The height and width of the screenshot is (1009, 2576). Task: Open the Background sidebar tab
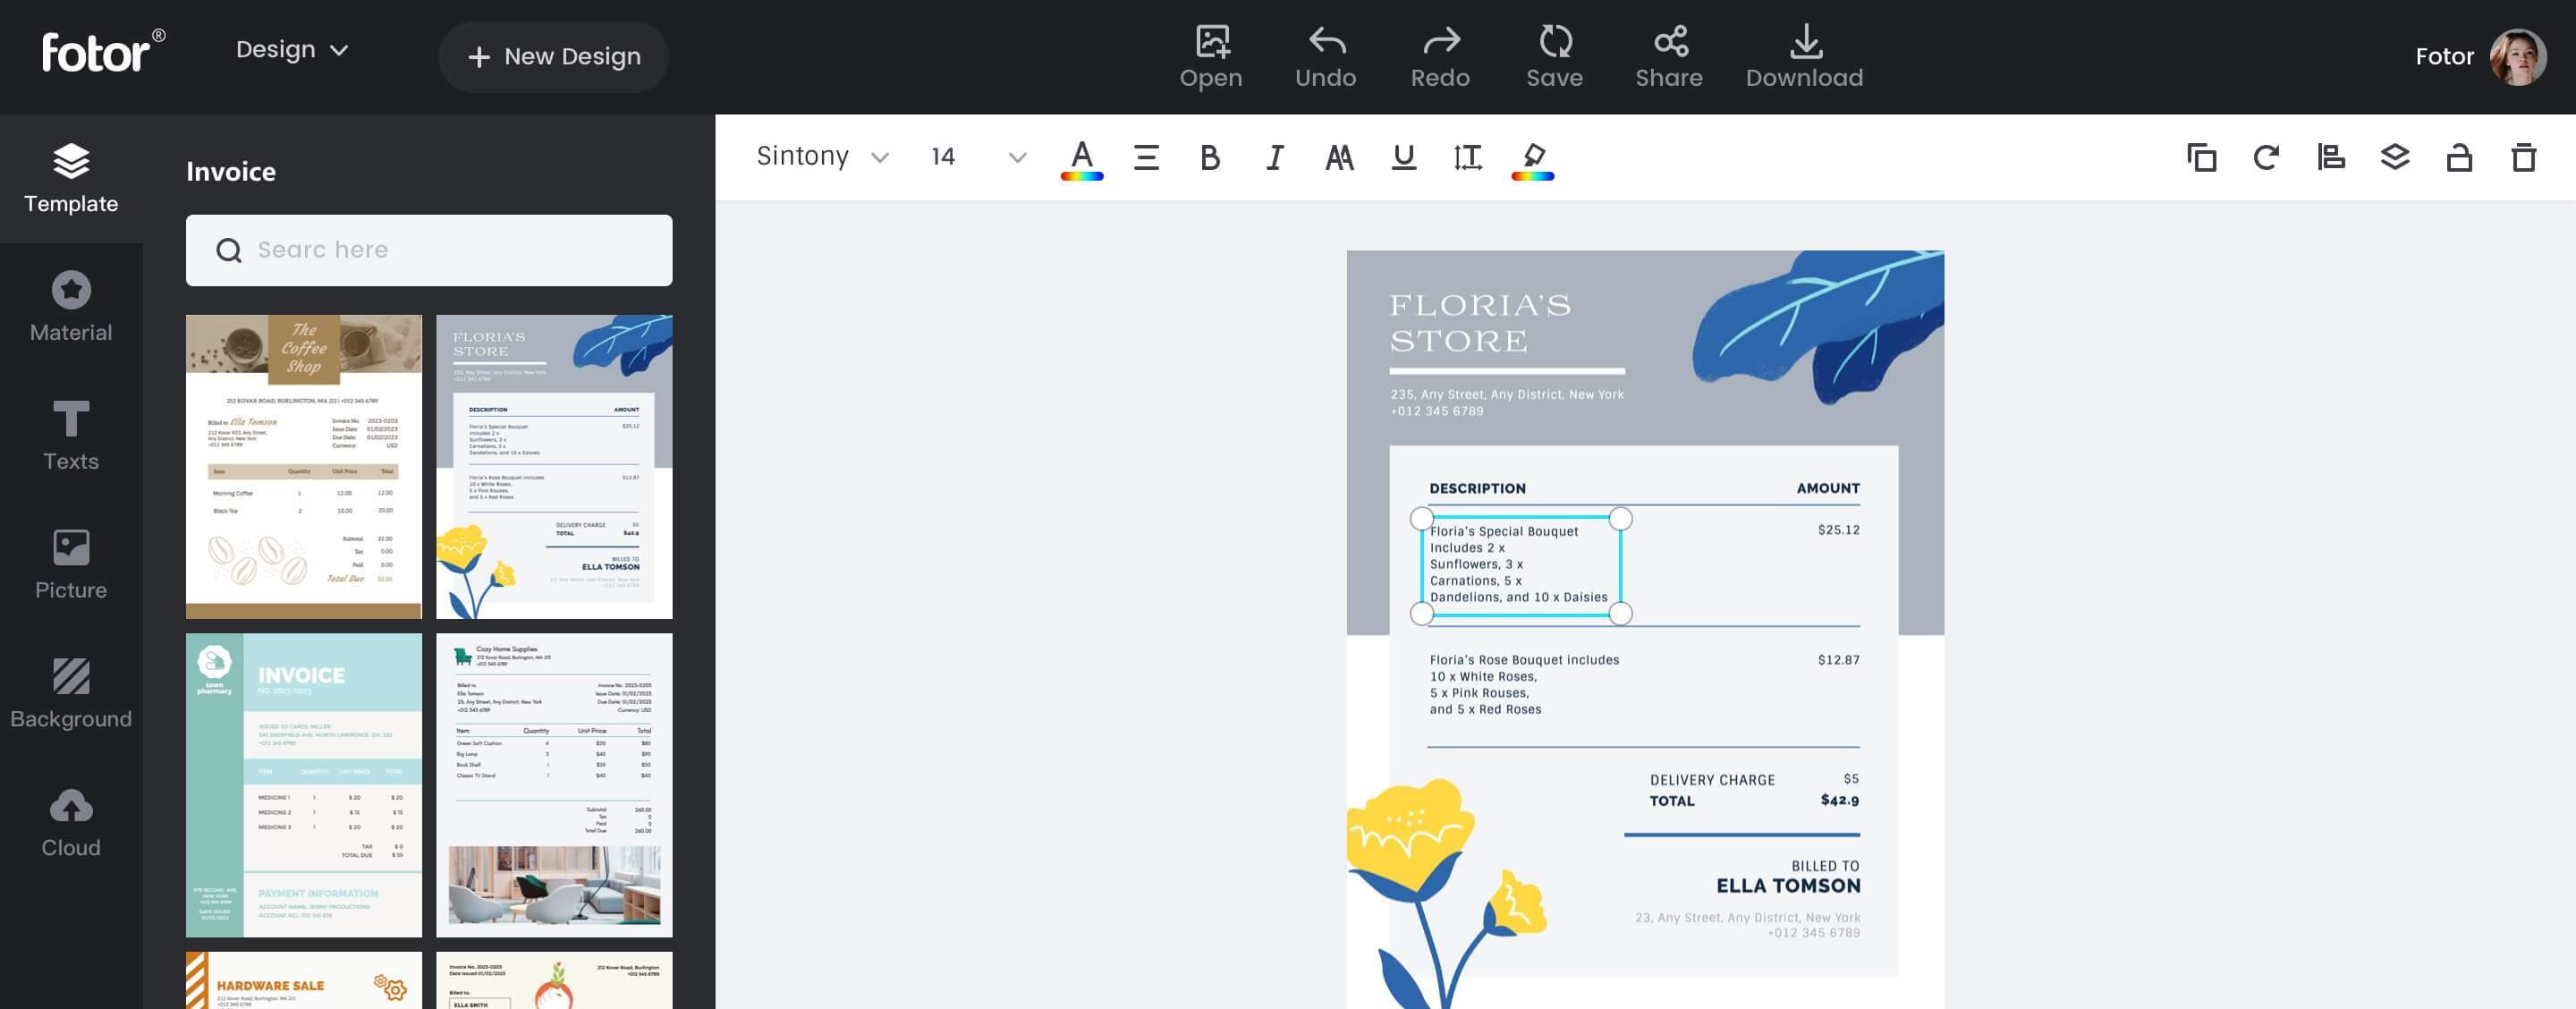71,693
